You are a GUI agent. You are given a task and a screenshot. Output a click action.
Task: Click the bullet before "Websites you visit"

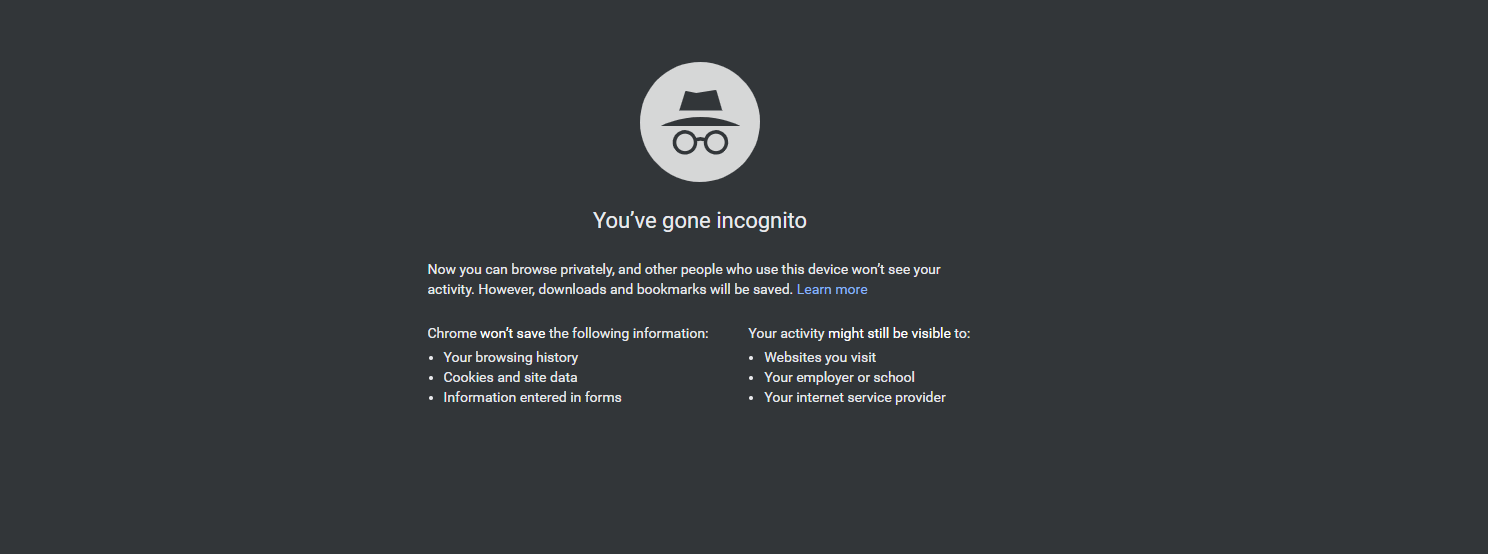tap(752, 358)
